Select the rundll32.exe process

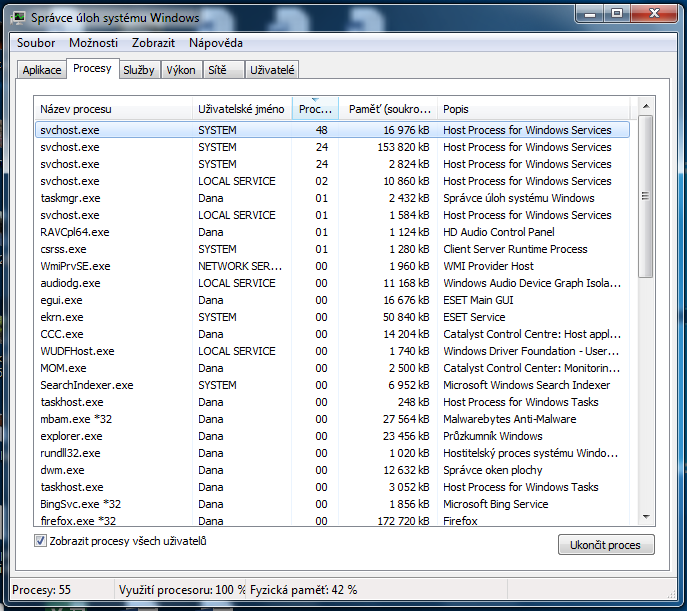[x=332, y=453]
